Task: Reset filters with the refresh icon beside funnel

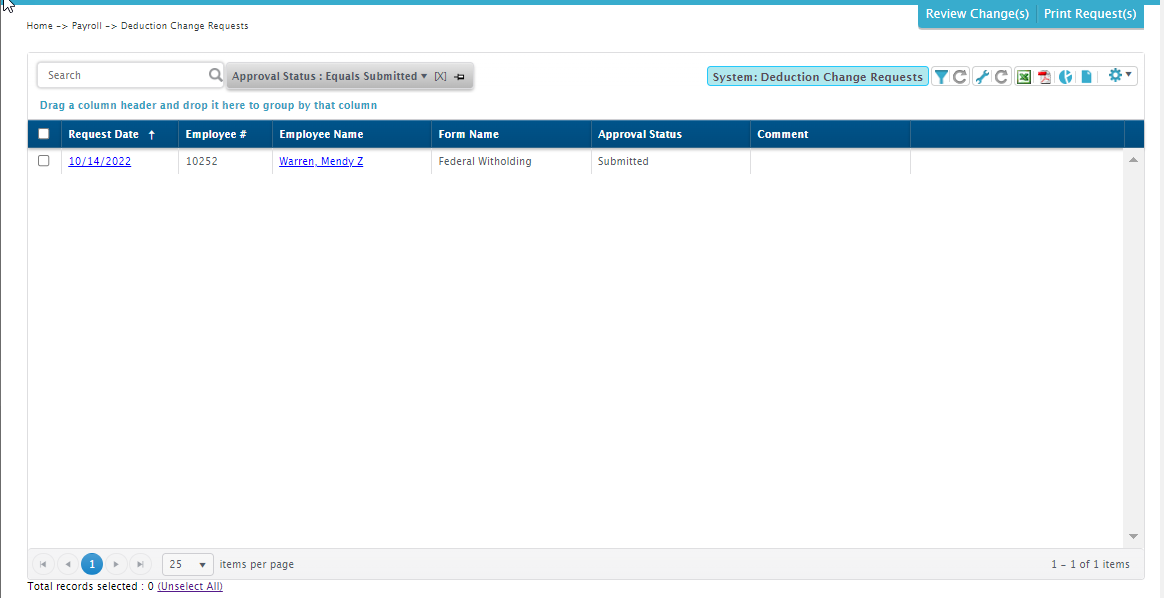Action: point(960,76)
